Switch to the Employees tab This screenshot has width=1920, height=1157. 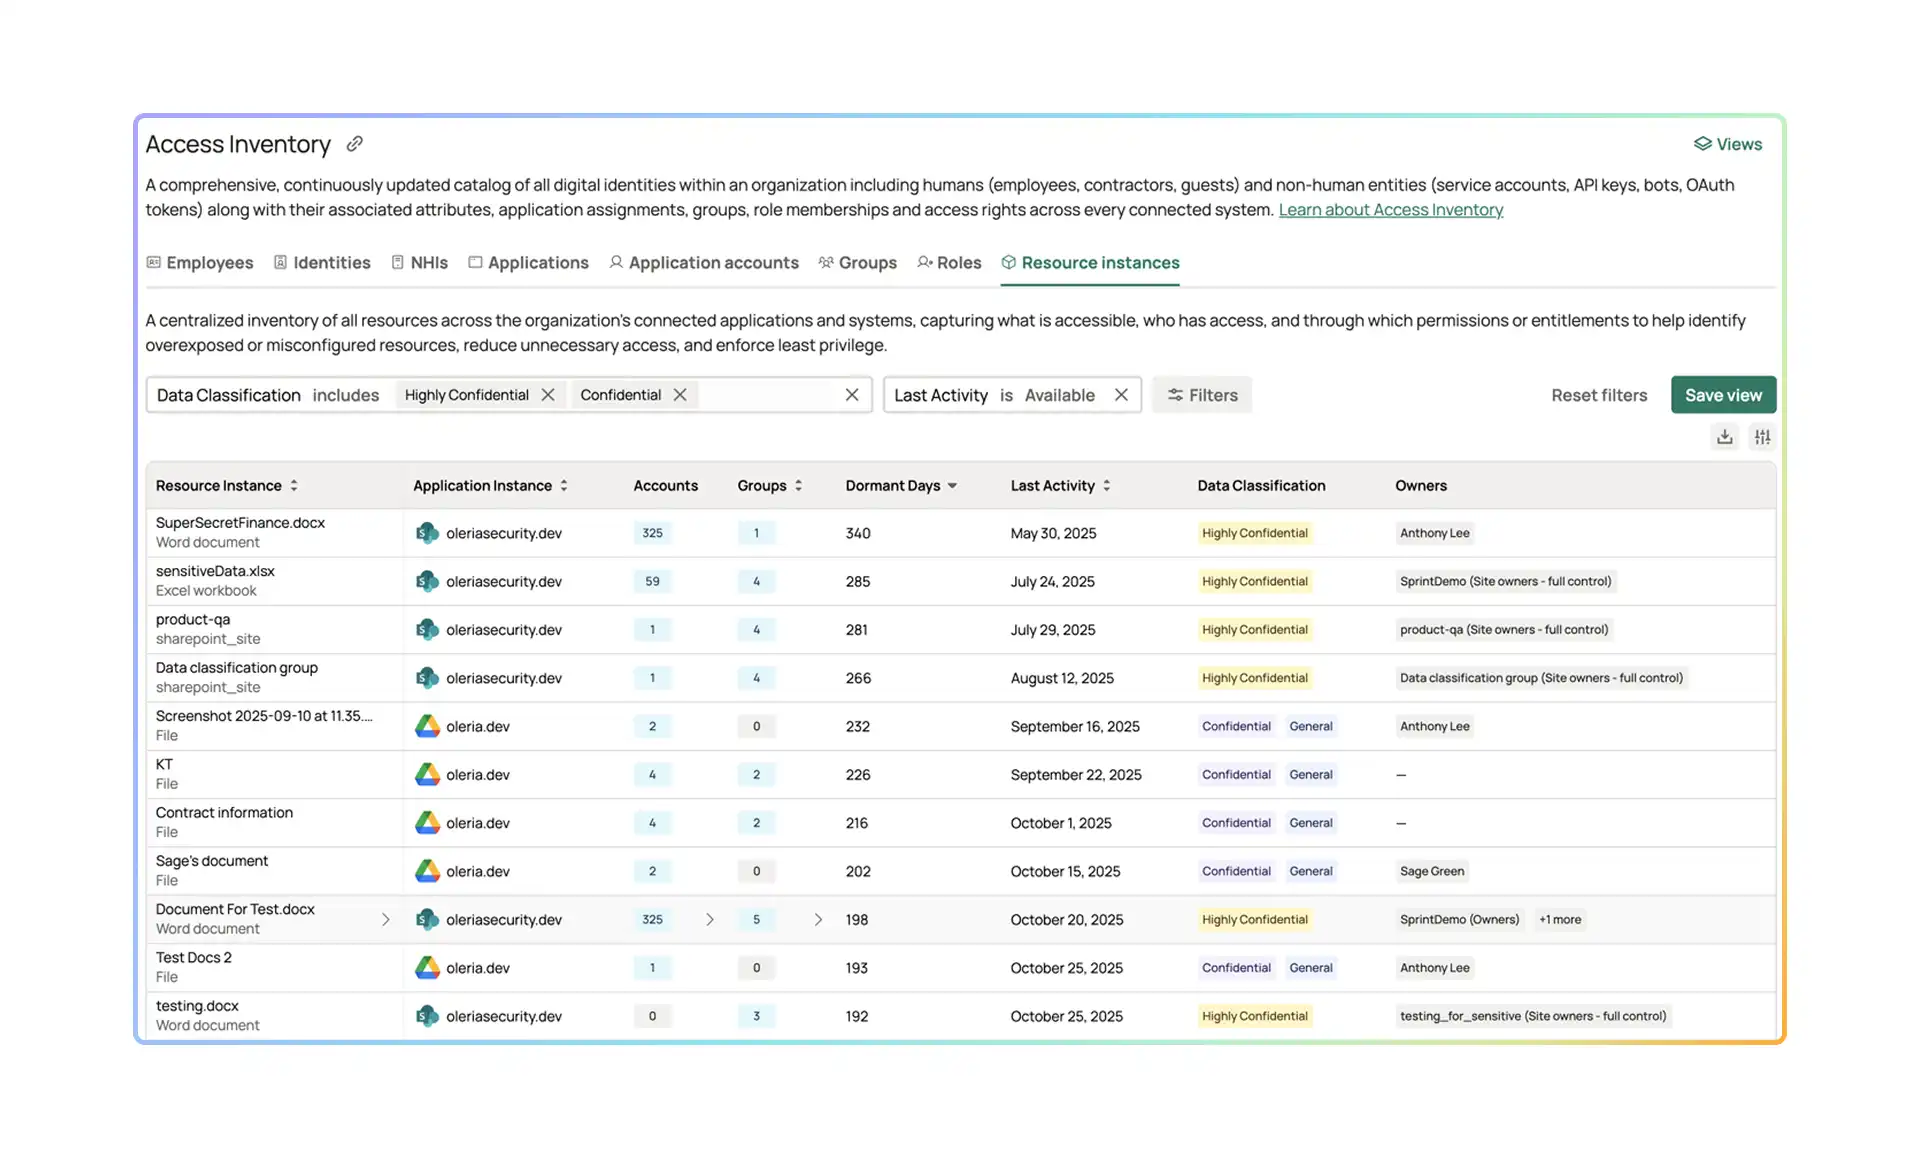click(x=200, y=262)
